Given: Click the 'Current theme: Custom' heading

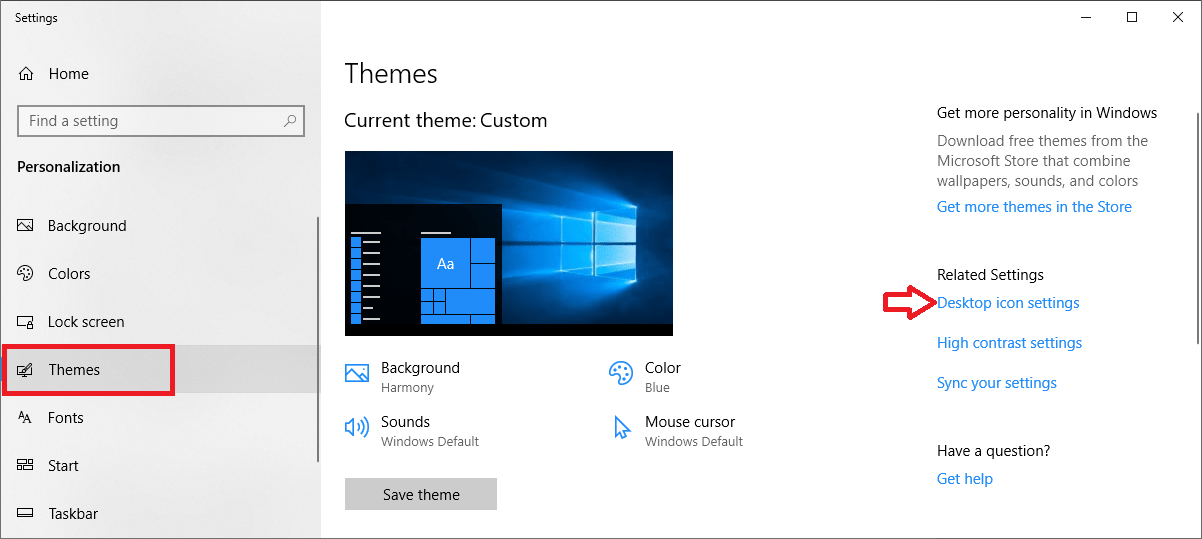Looking at the screenshot, I should [446, 120].
